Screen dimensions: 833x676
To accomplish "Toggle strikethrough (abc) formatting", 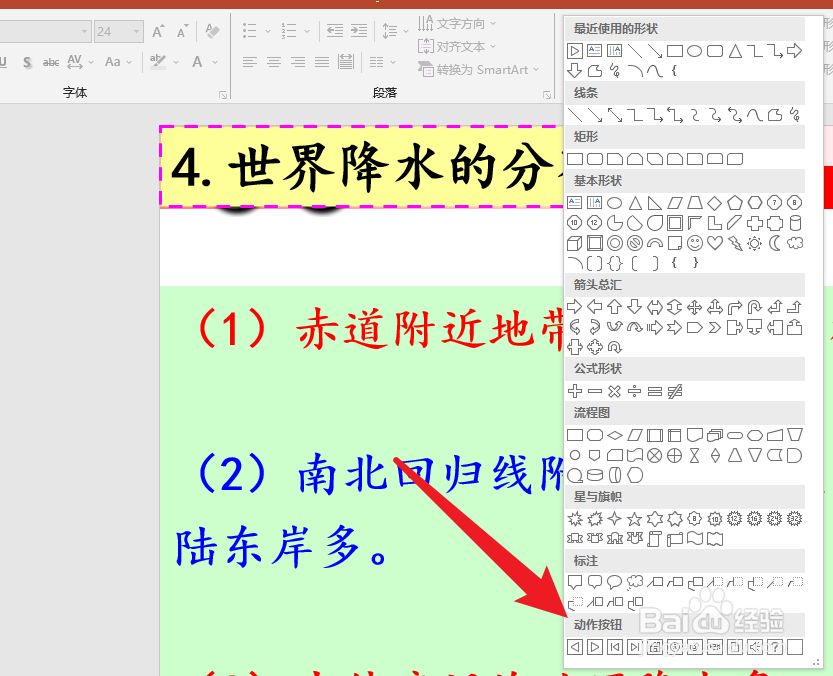I will click(x=51, y=62).
